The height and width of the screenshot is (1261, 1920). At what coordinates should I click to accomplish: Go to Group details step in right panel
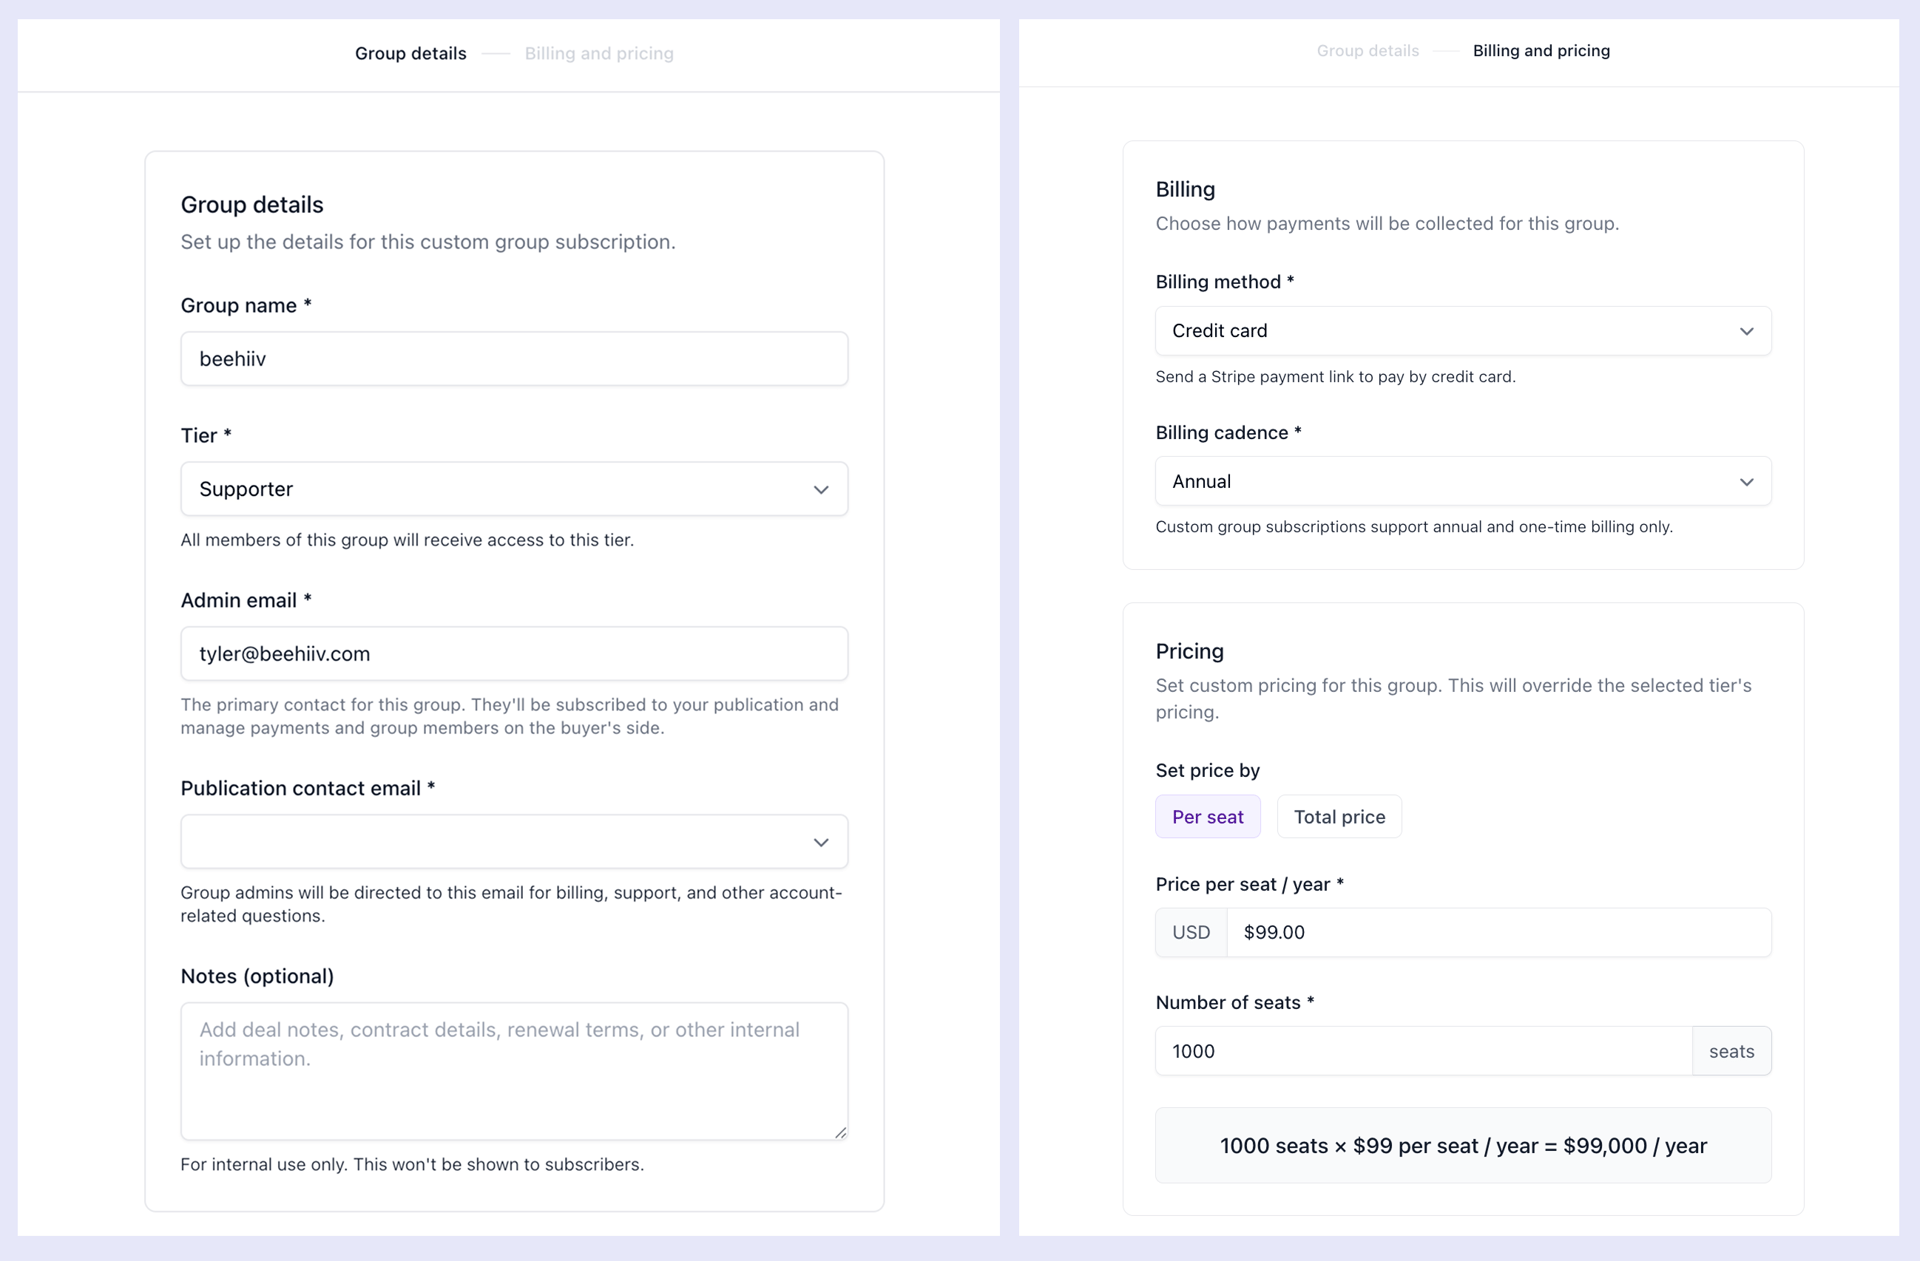click(x=1367, y=51)
